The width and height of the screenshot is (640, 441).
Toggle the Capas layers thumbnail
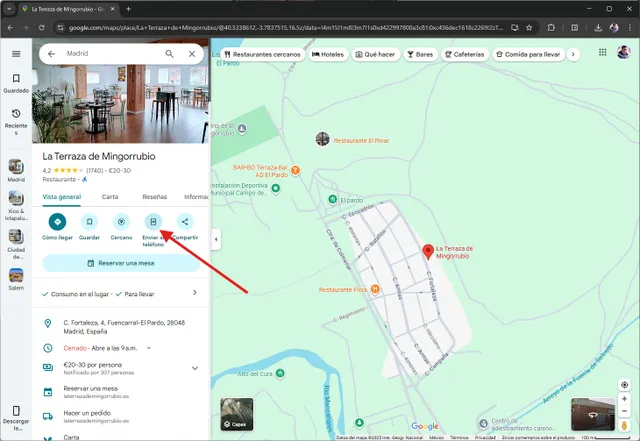coord(237,412)
